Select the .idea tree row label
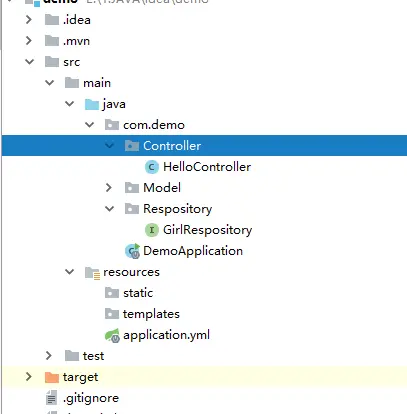Image resolution: width=407 pixels, height=414 pixels. 77,20
